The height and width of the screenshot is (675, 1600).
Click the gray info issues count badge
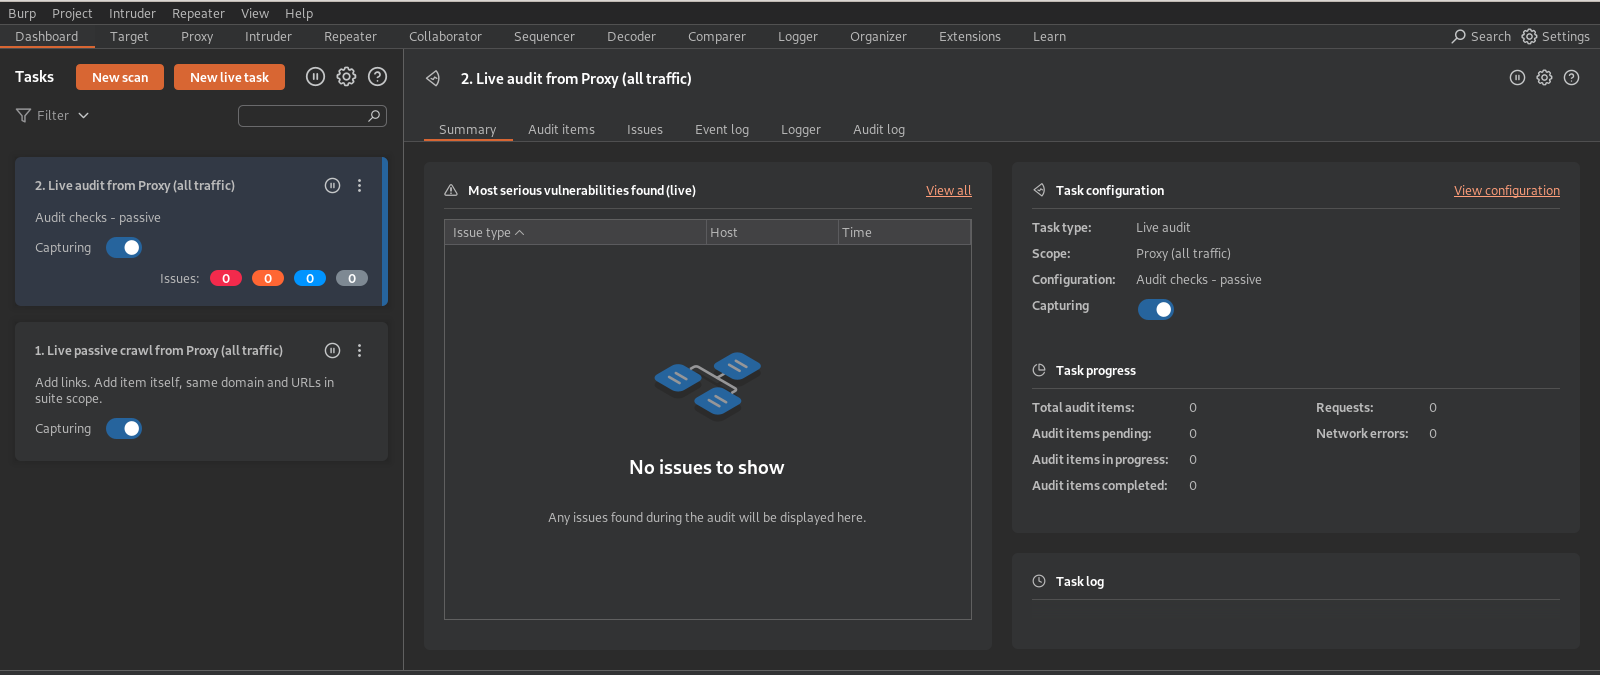click(x=352, y=279)
